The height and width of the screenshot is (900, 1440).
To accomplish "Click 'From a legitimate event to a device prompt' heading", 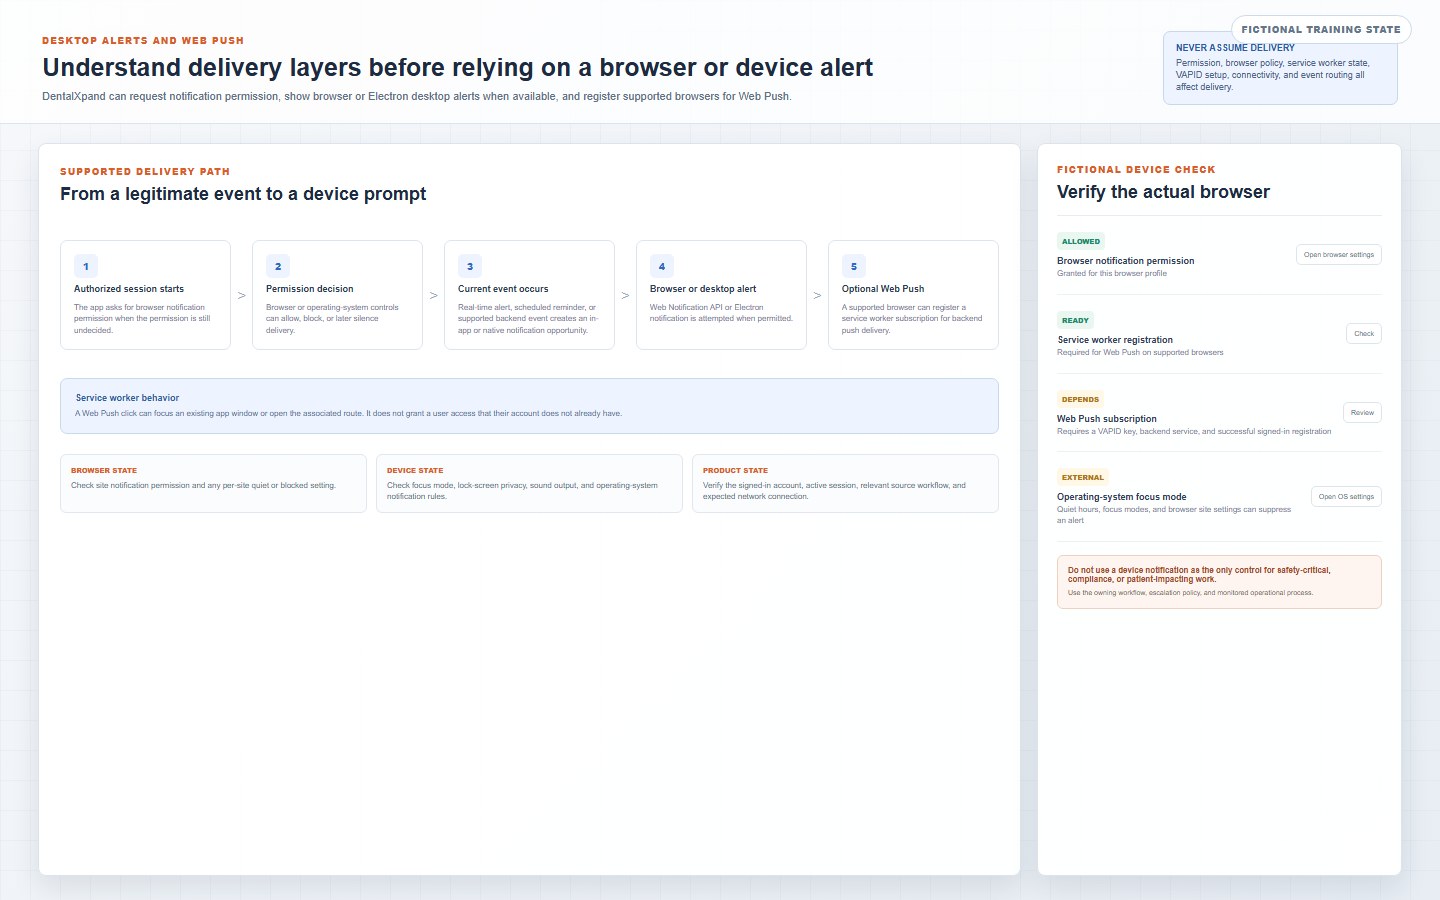I will click(x=243, y=194).
